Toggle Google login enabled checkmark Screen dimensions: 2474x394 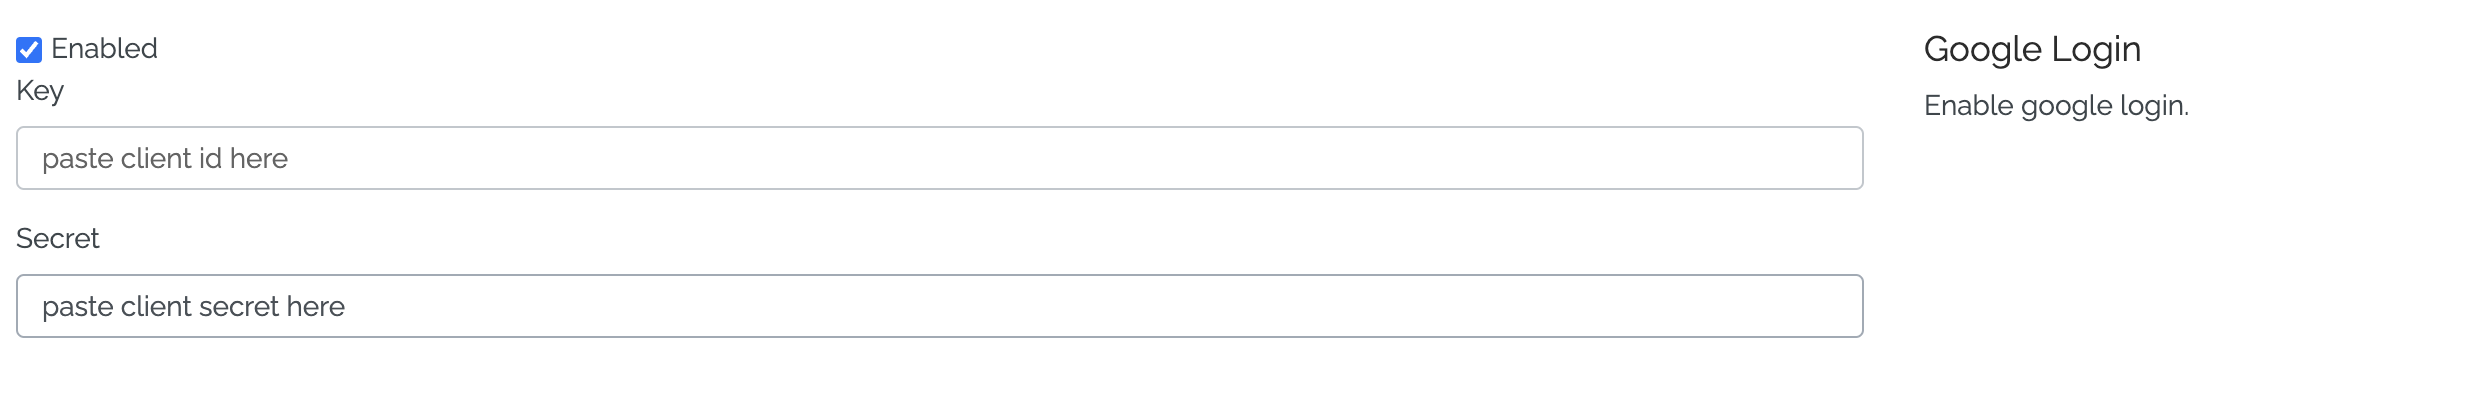click(x=29, y=49)
